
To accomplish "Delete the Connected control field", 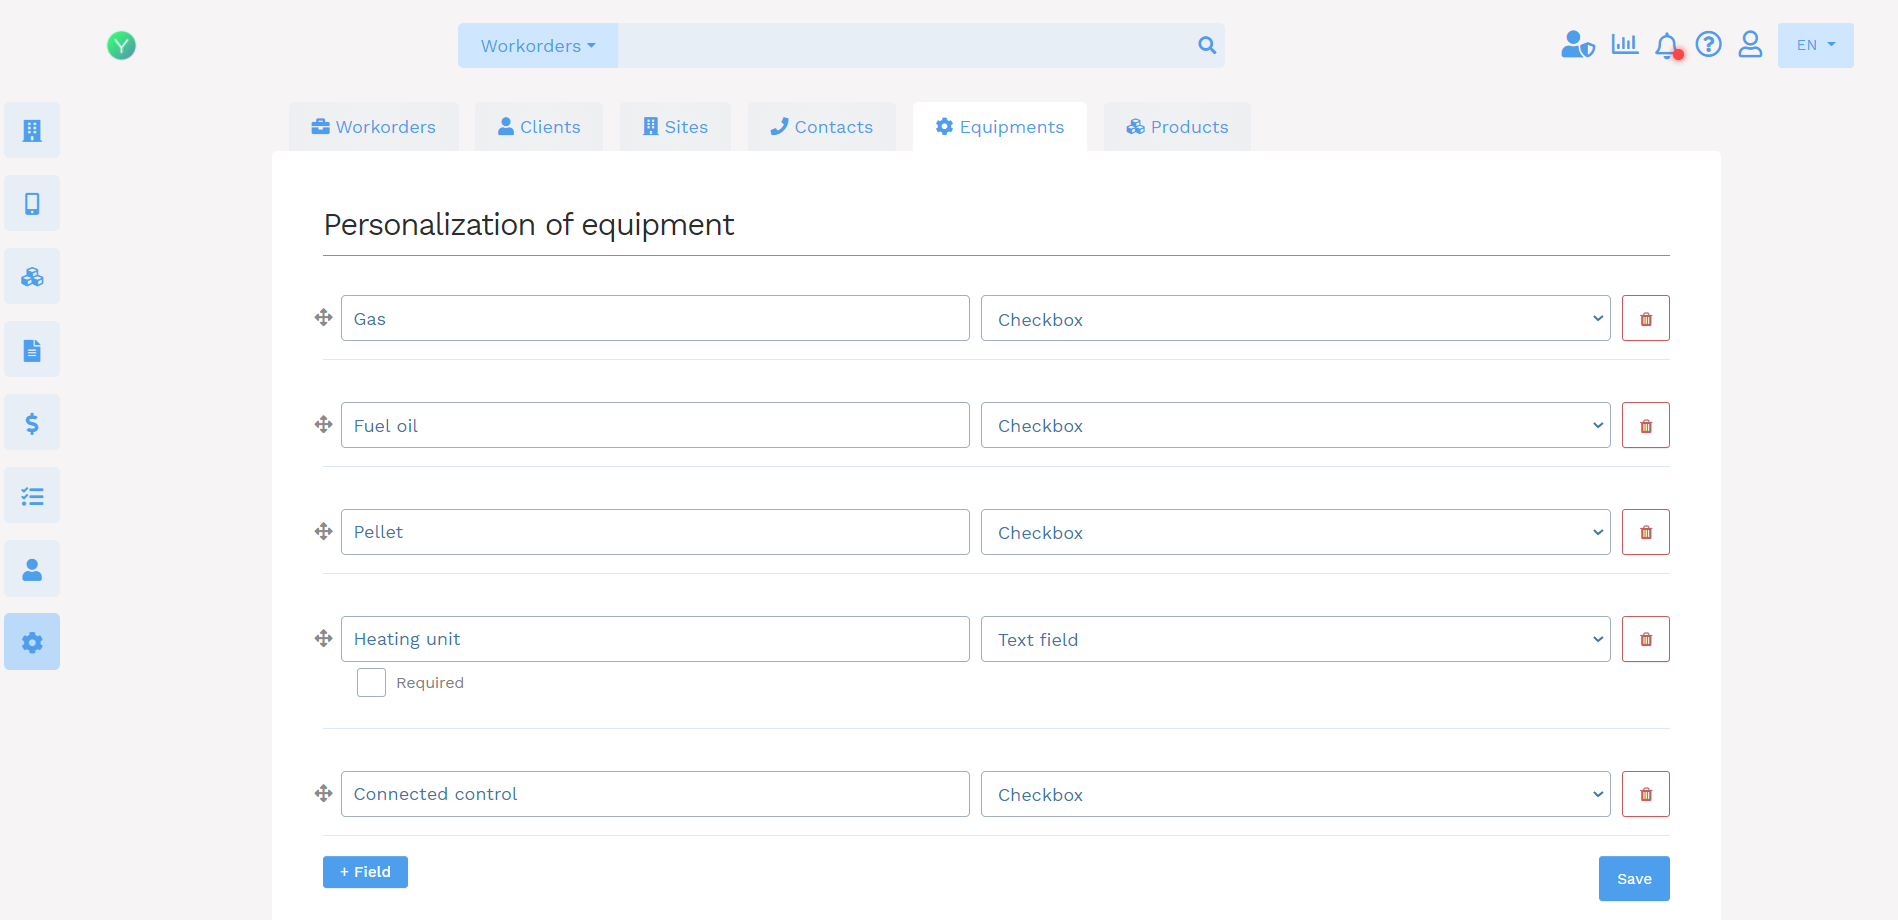I will point(1646,794).
